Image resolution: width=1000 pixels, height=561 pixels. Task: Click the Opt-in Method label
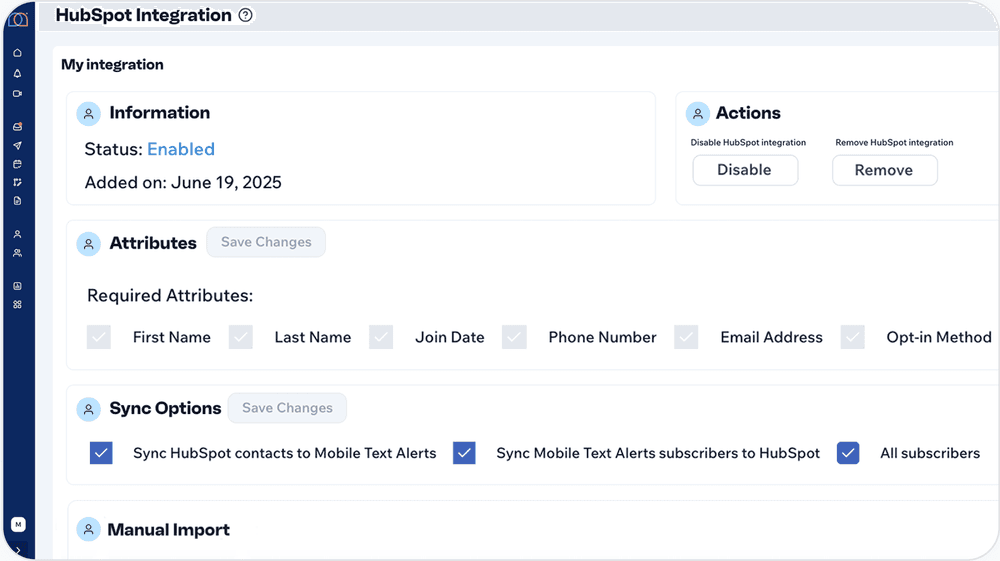(939, 337)
